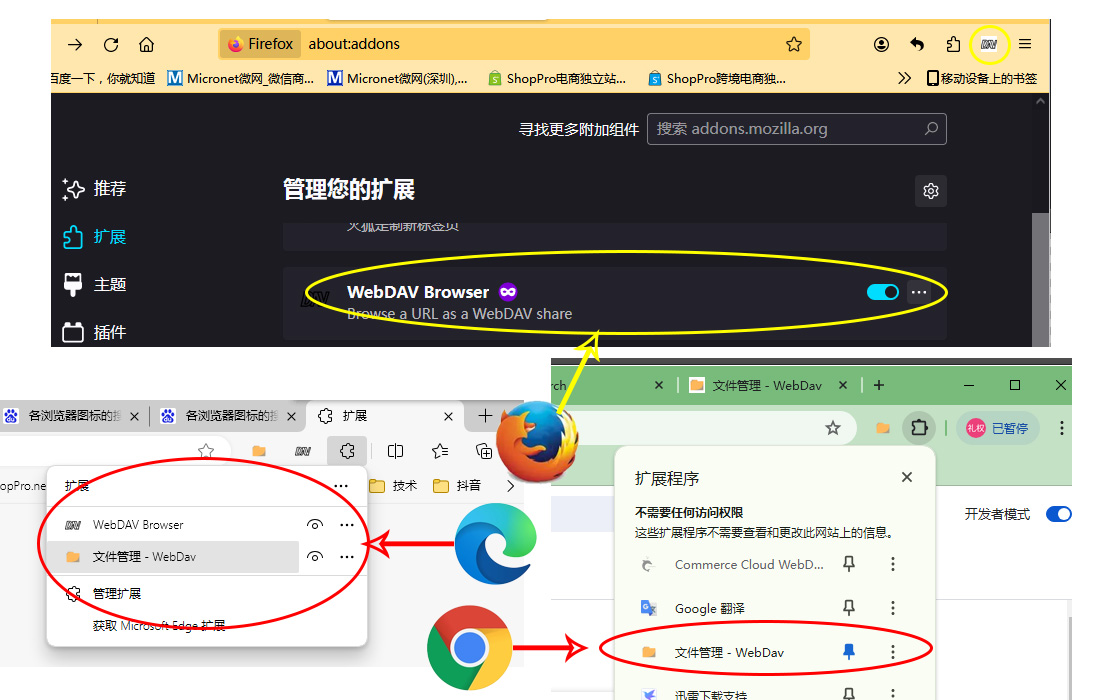Open a new tab in Edge

[485, 416]
